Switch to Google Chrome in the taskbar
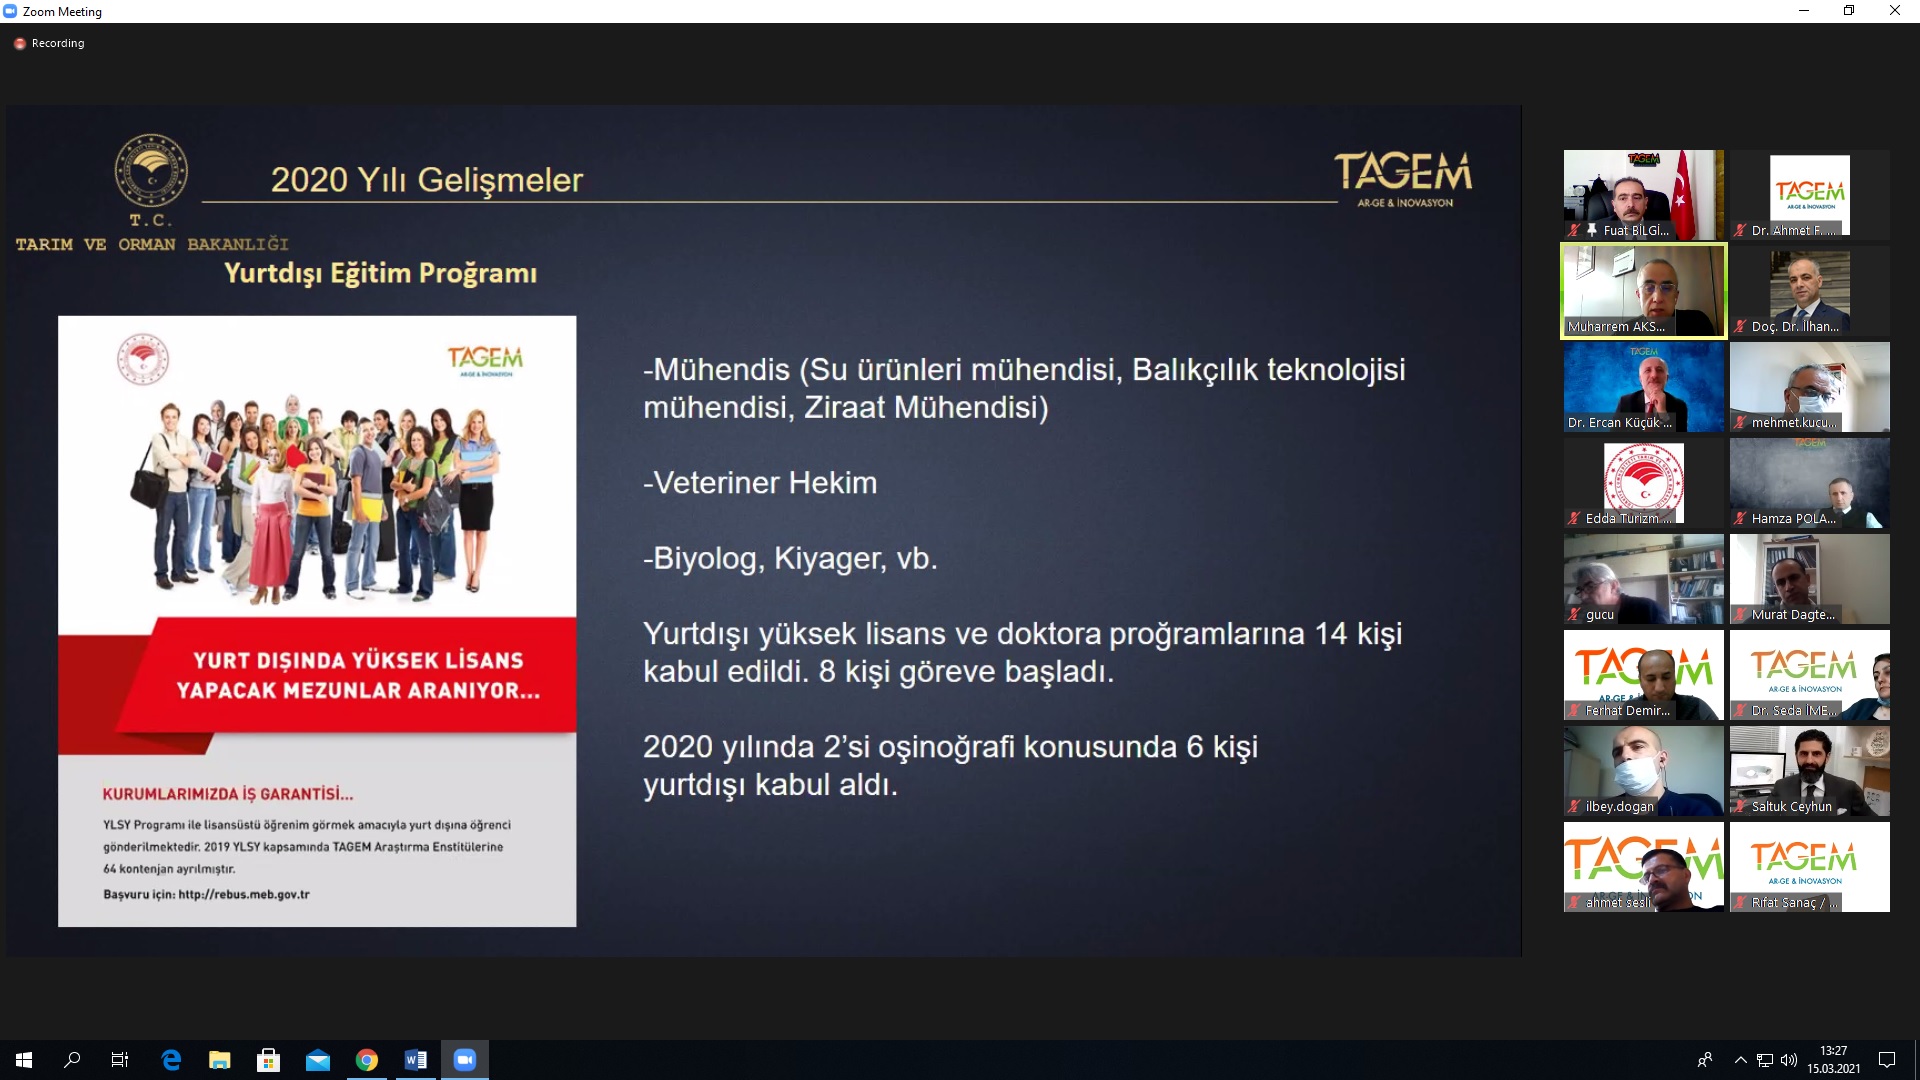The height and width of the screenshot is (1080, 1920). pyautogui.click(x=367, y=1060)
